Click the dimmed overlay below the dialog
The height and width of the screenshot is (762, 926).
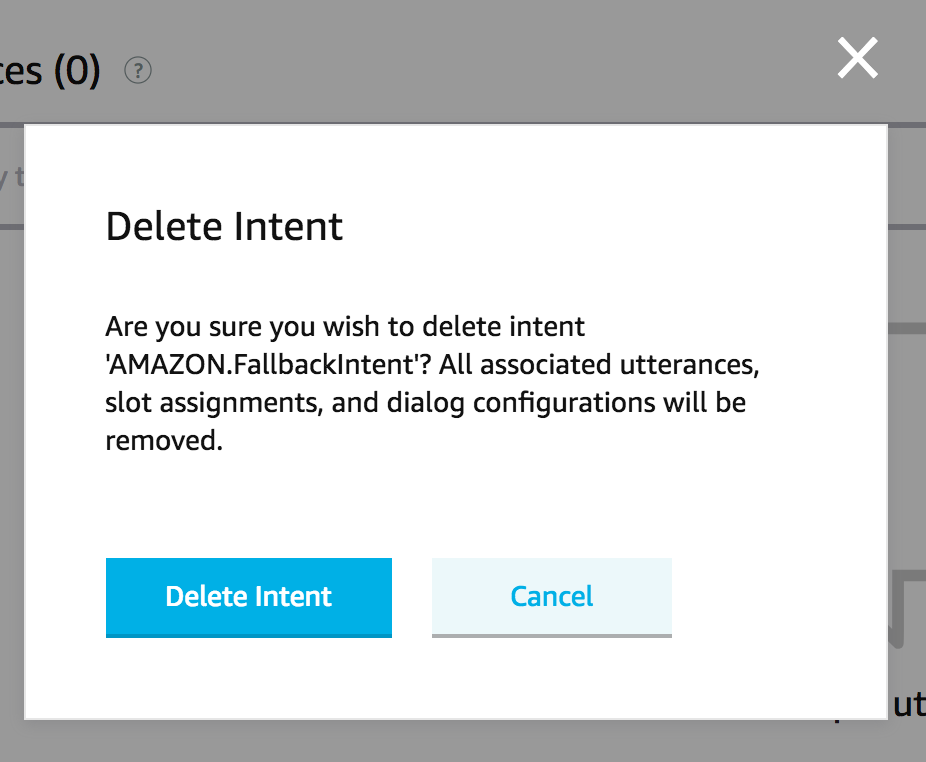[463, 742]
